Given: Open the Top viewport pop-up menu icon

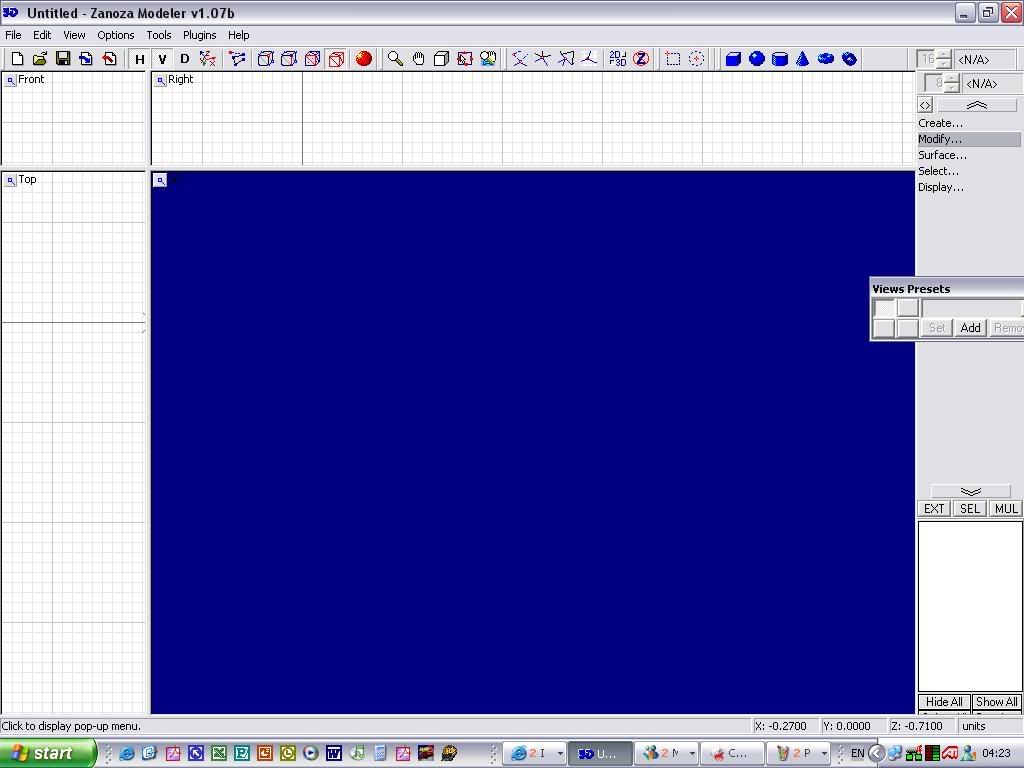Looking at the screenshot, I should tap(10, 180).
